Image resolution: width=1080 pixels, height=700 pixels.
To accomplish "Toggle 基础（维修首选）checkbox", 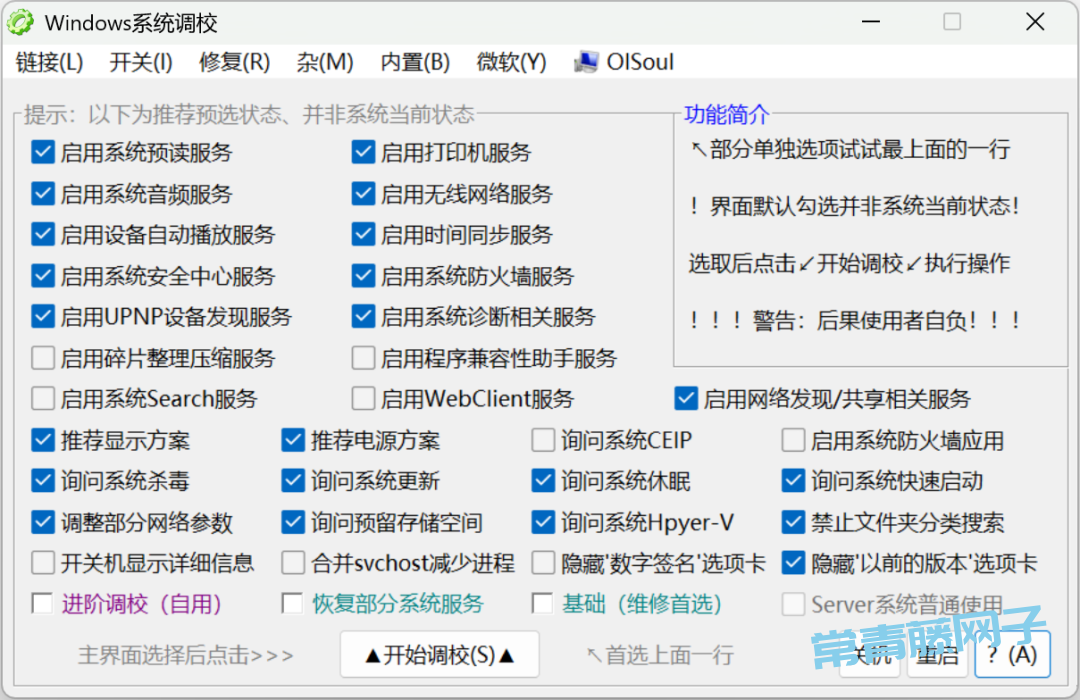I will [543, 604].
